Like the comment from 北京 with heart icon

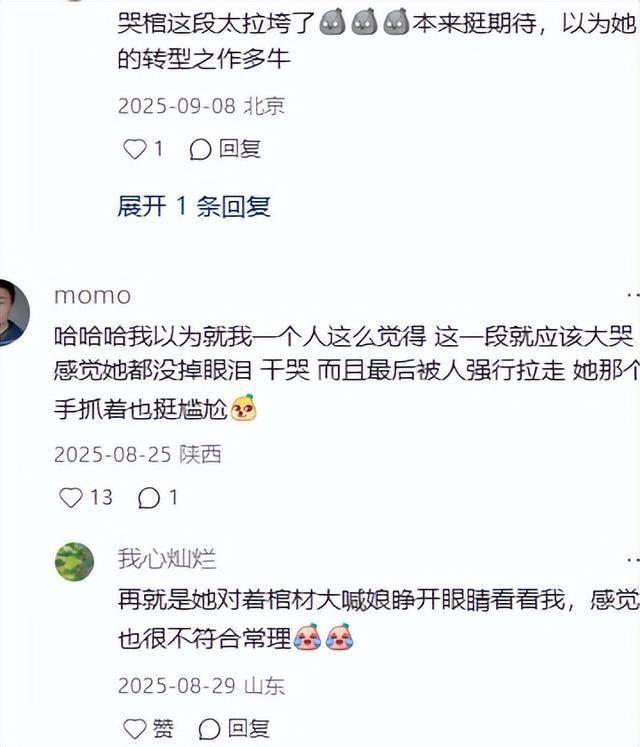(x=134, y=149)
